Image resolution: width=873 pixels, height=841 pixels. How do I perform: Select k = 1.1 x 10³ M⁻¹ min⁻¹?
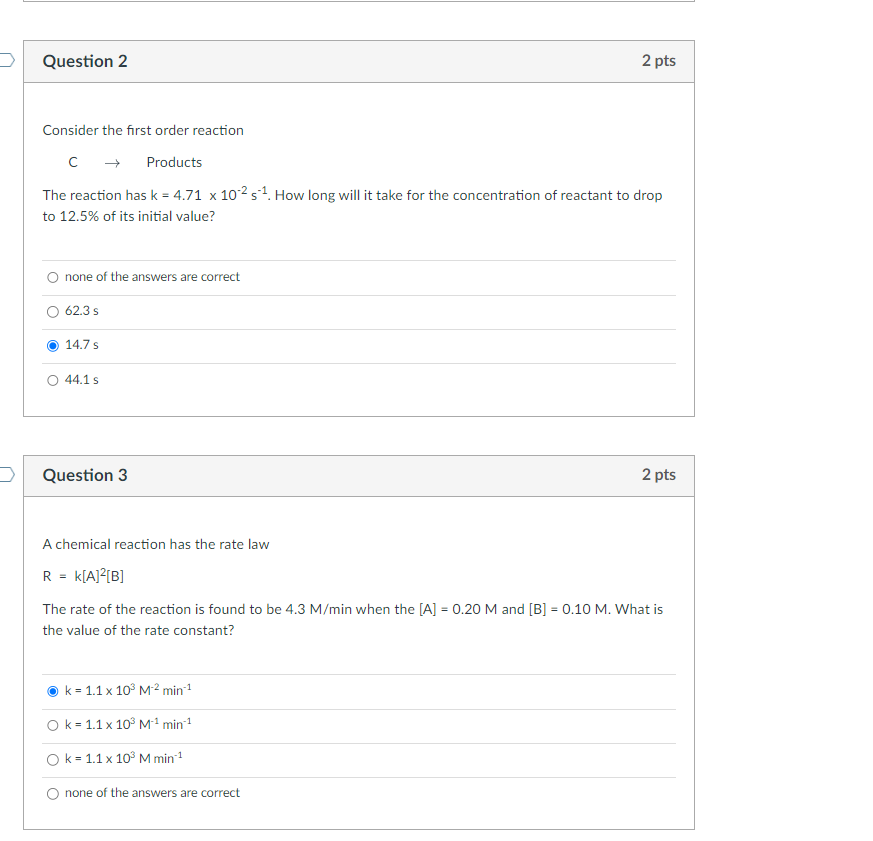52,724
